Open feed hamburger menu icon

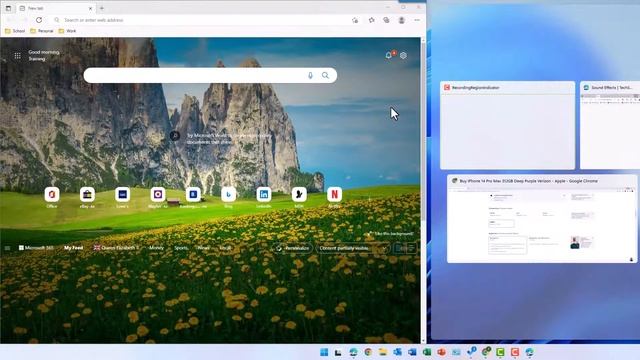click(7, 248)
